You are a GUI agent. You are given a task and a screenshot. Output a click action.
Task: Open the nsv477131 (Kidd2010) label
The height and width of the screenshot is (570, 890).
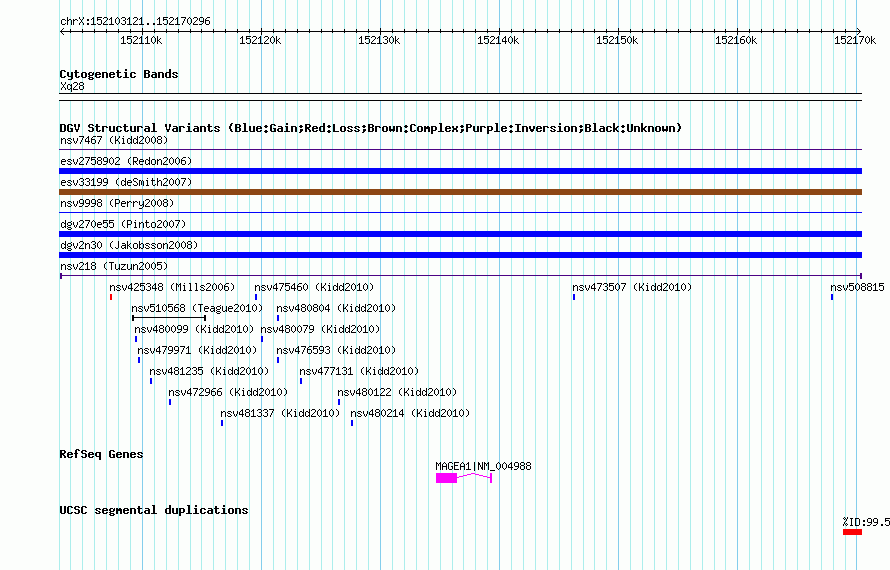click(359, 371)
